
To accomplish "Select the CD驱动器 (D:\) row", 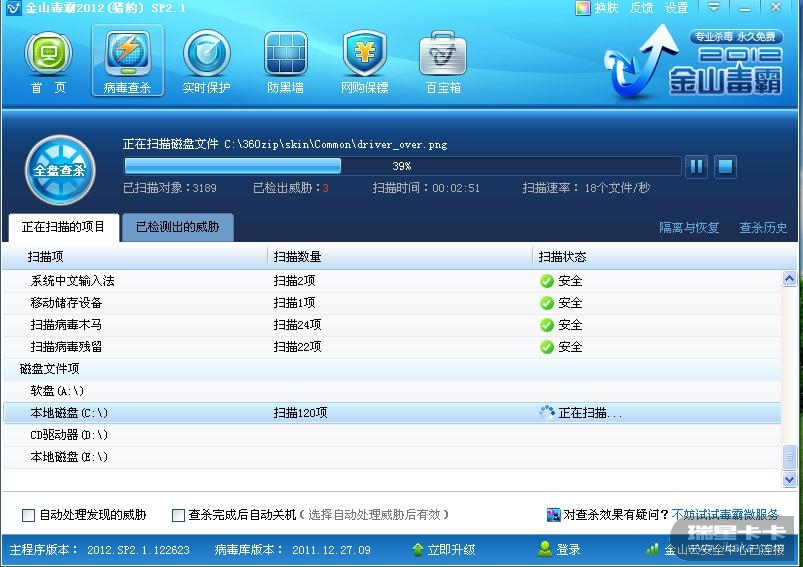I will click(x=392, y=435).
